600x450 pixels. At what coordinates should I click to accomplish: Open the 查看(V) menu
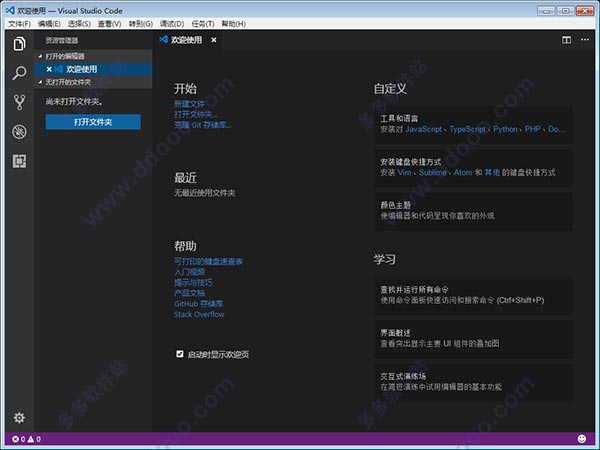(x=109, y=24)
